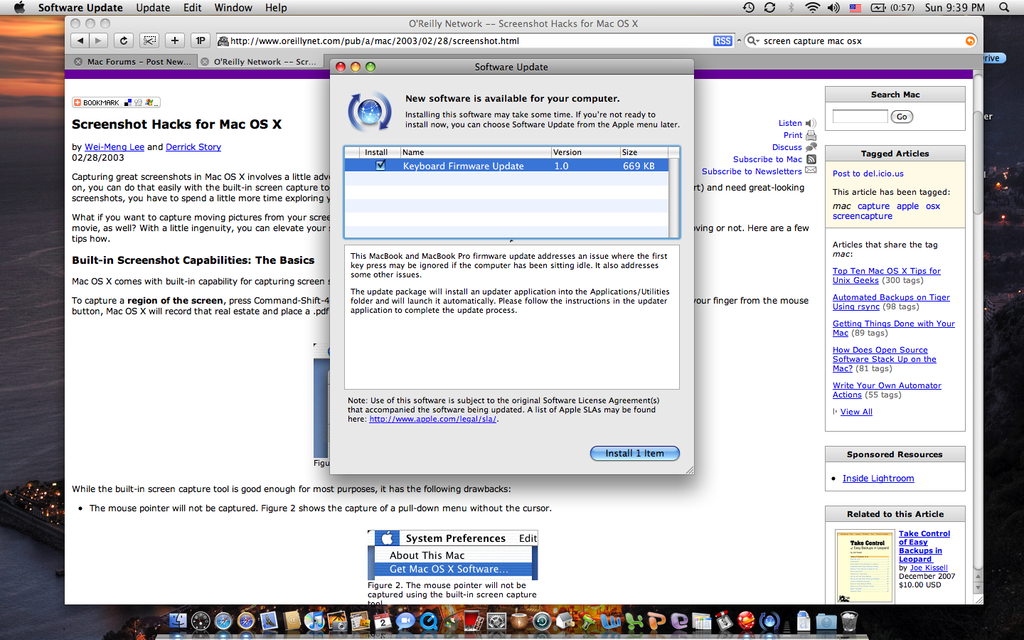Open Dashboard from the Dock

point(200,620)
